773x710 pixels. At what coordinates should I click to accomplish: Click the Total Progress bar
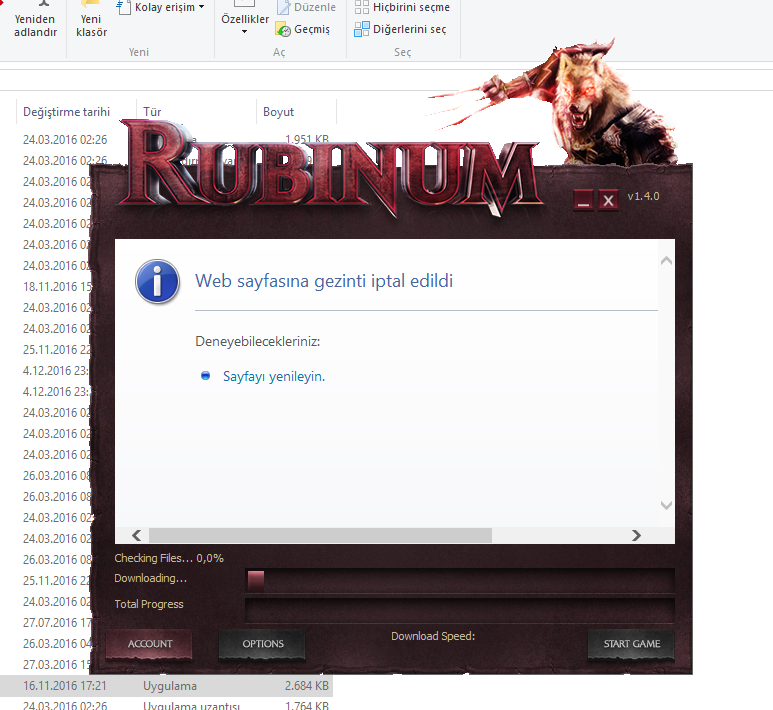[459, 608]
